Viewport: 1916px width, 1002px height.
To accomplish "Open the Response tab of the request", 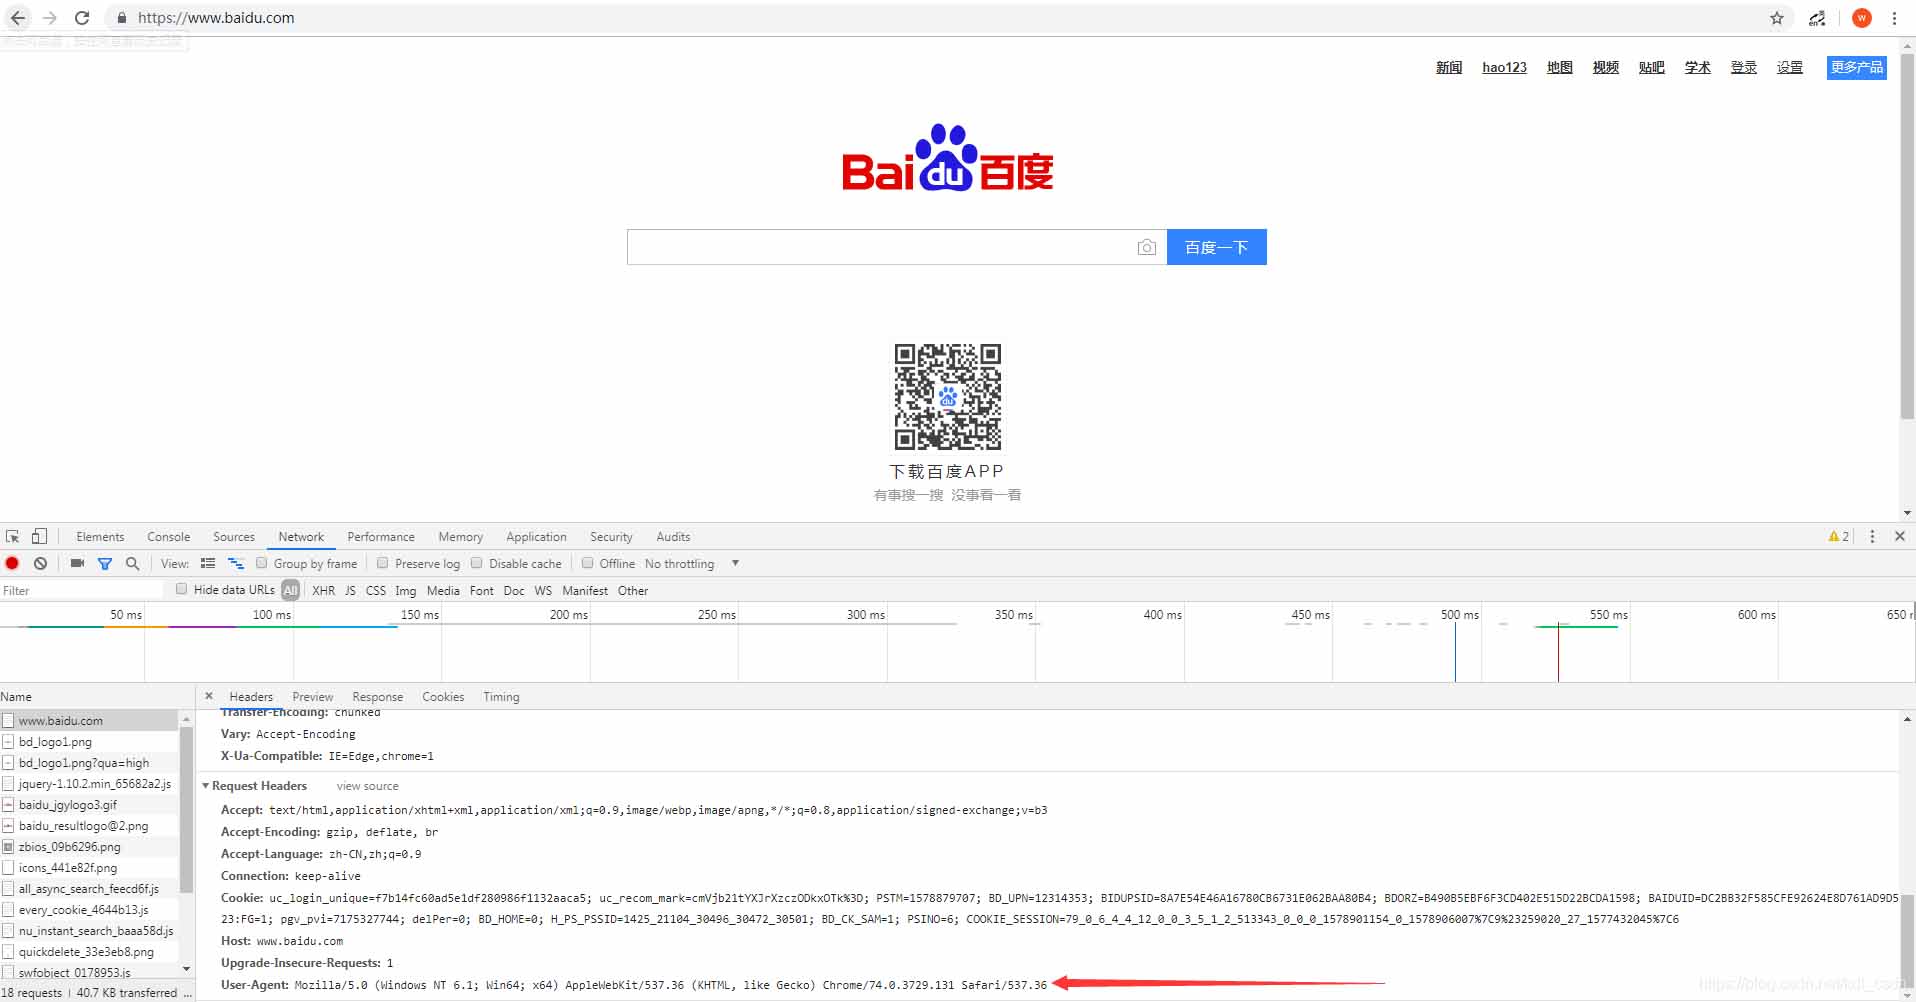I will point(377,697).
